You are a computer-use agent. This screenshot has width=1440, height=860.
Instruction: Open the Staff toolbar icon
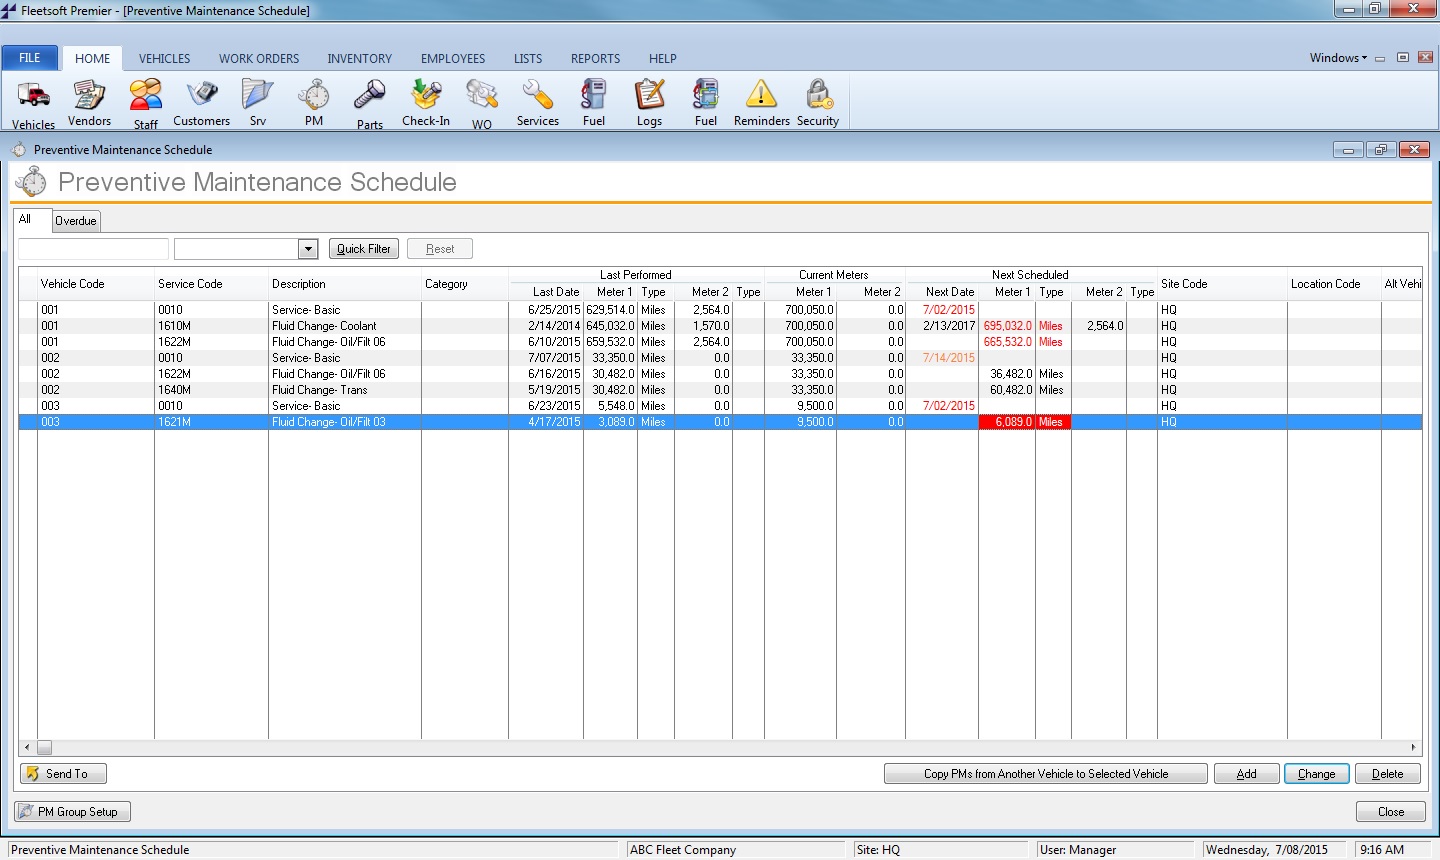pyautogui.click(x=146, y=104)
